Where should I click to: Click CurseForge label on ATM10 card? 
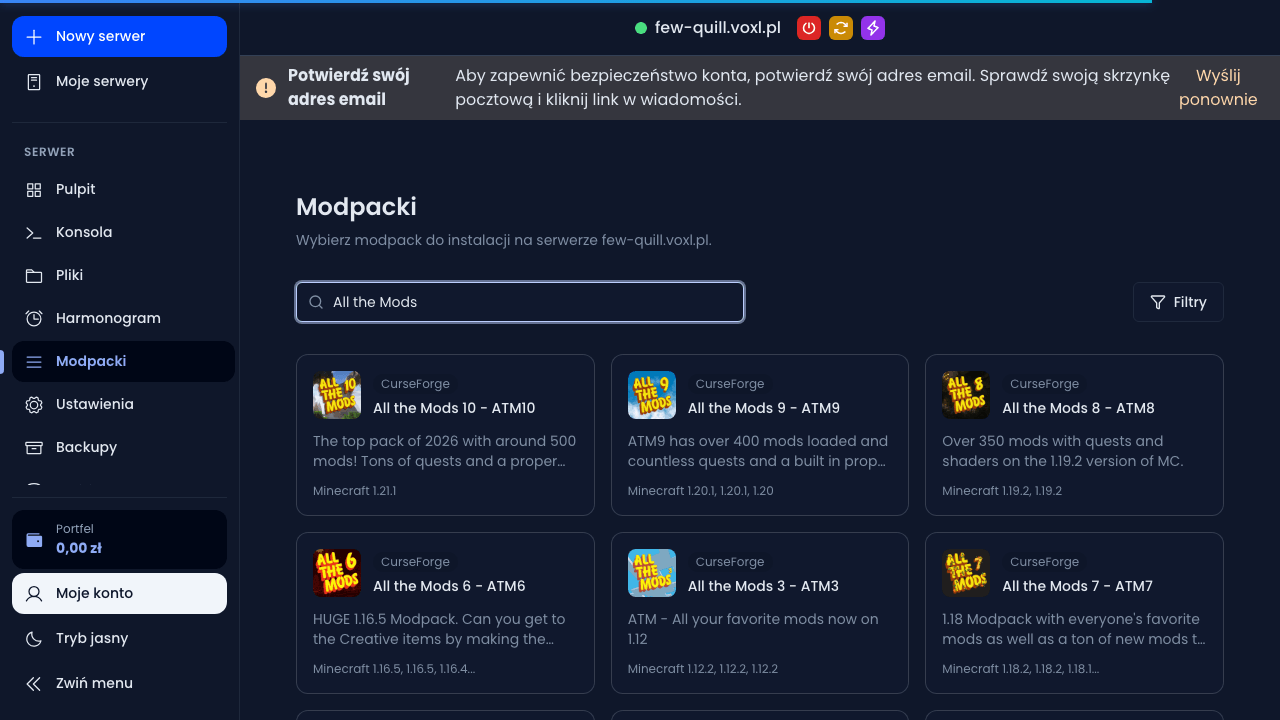415,384
